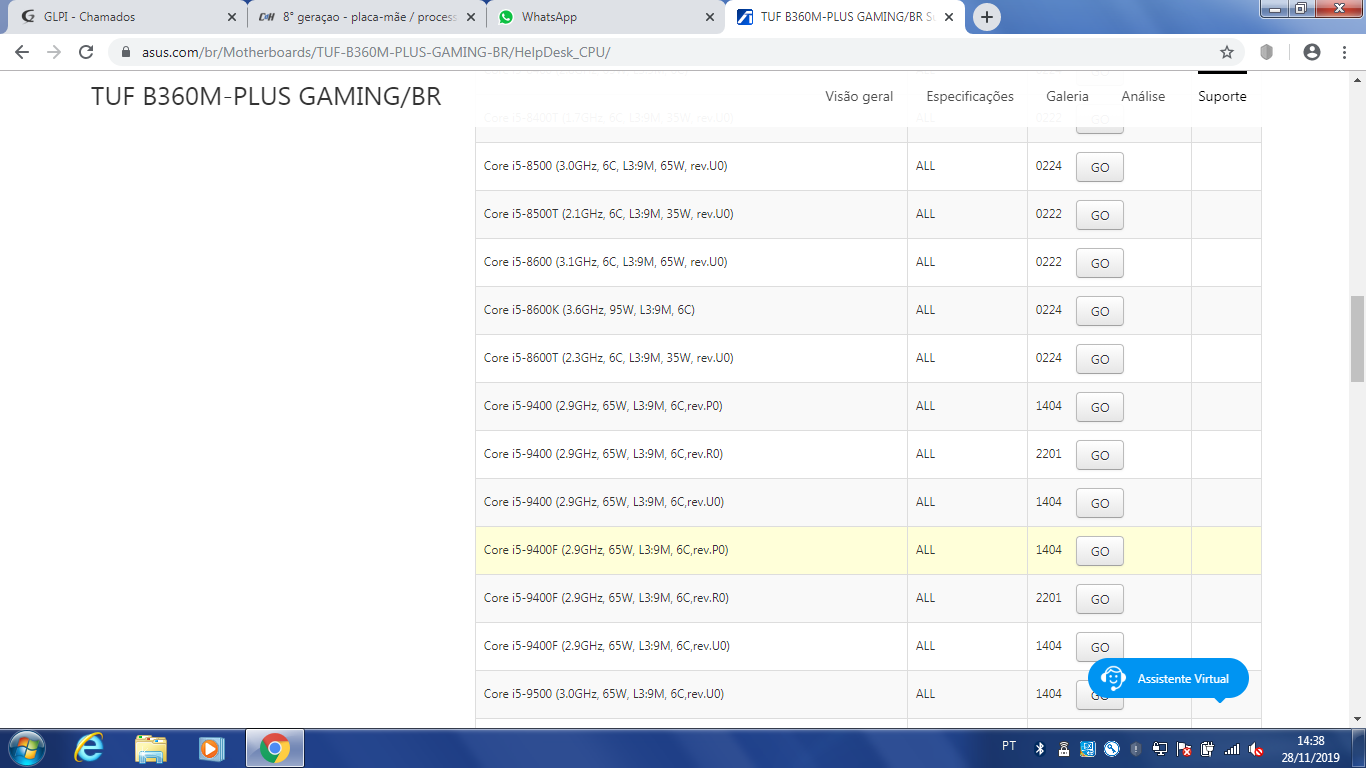Open the Análise section
1366x768 pixels.
[1143, 96]
